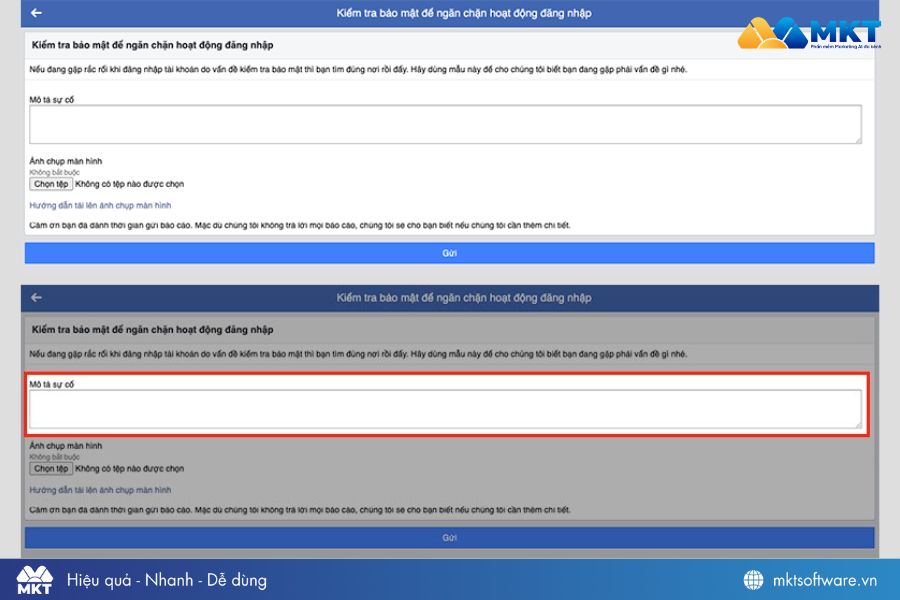Click 'Chọn tệp' button in the upper form

coord(51,184)
